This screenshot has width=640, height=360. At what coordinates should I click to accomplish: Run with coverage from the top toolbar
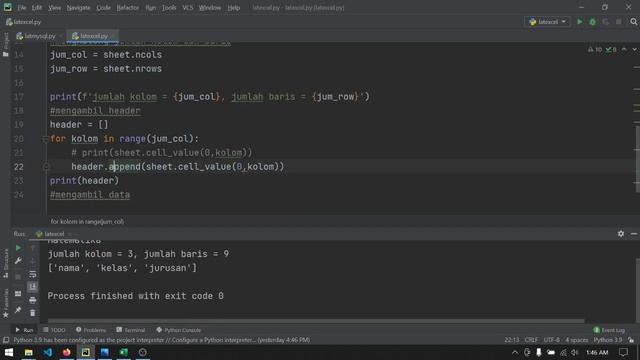click(x=606, y=22)
